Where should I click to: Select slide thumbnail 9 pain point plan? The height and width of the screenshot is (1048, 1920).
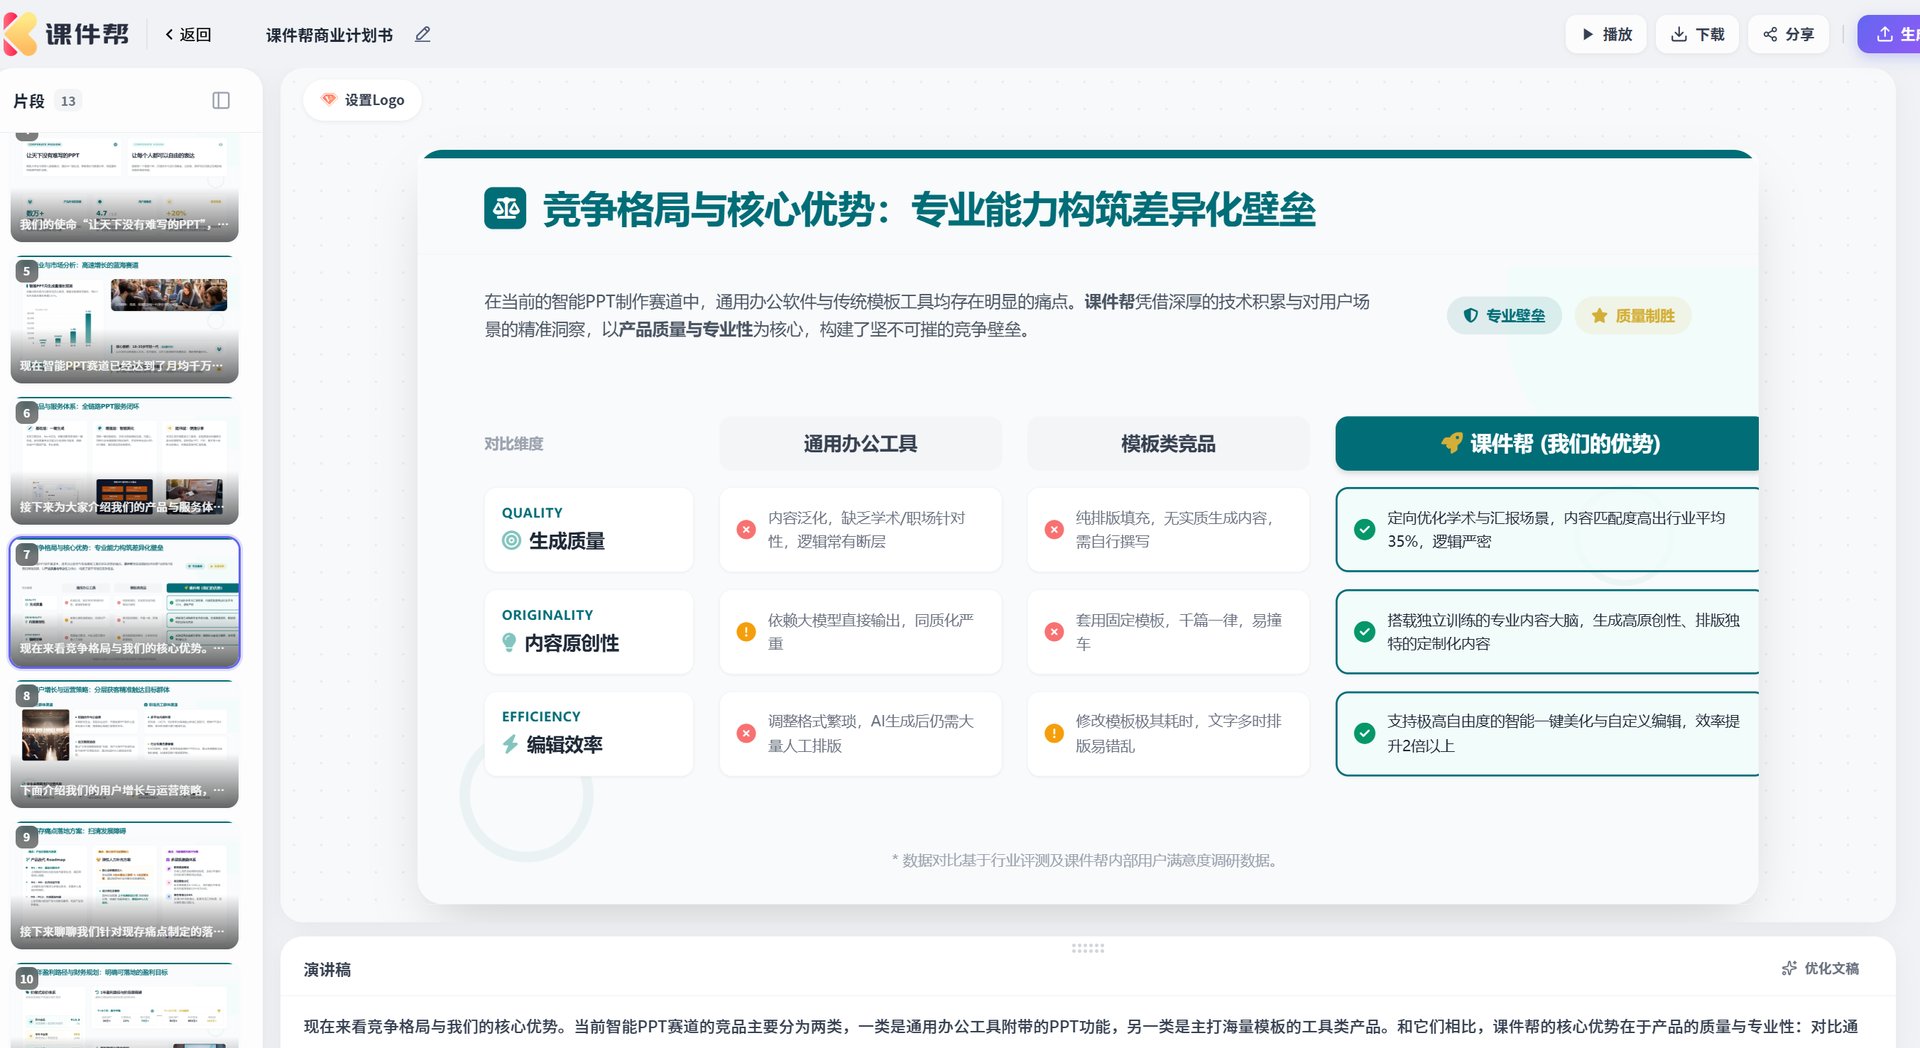click(125, 885)
